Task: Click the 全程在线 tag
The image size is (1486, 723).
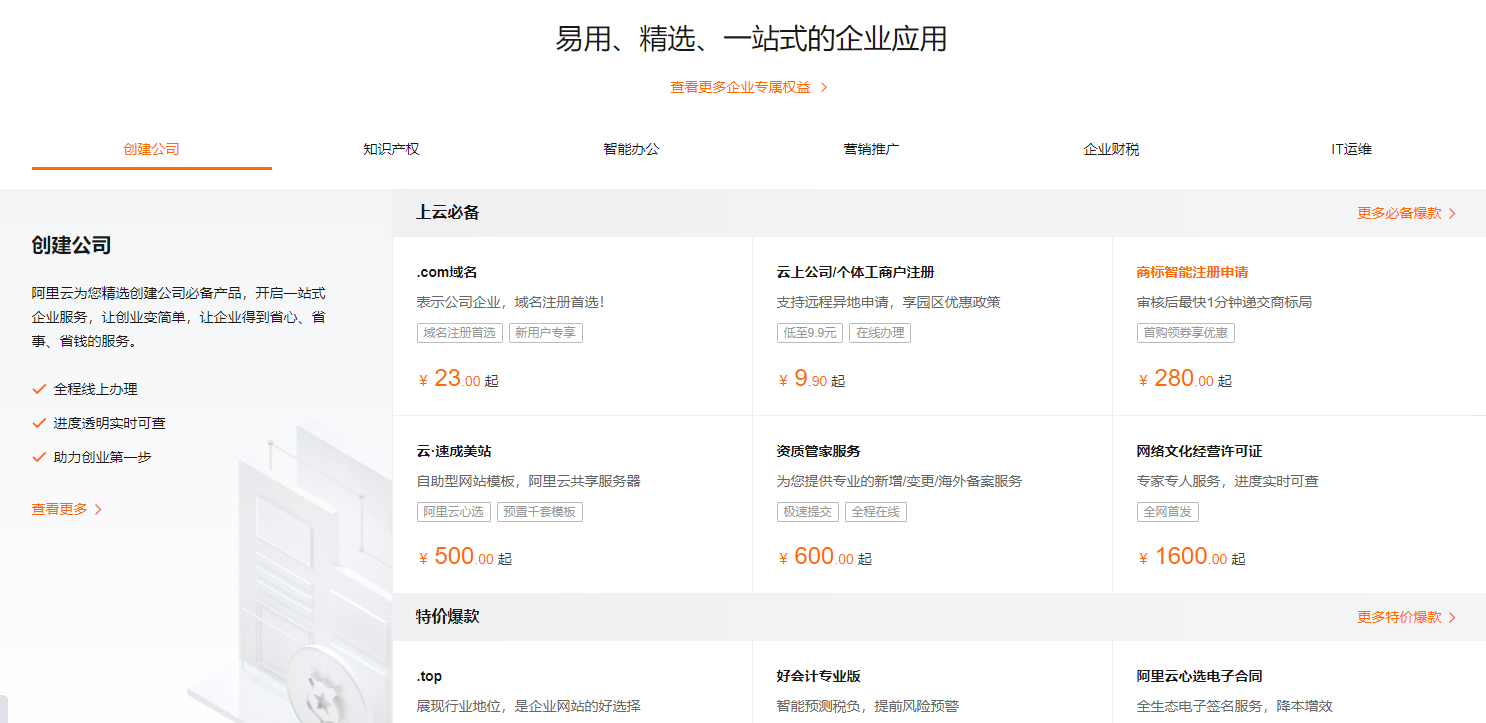Action: coord(875,512)
